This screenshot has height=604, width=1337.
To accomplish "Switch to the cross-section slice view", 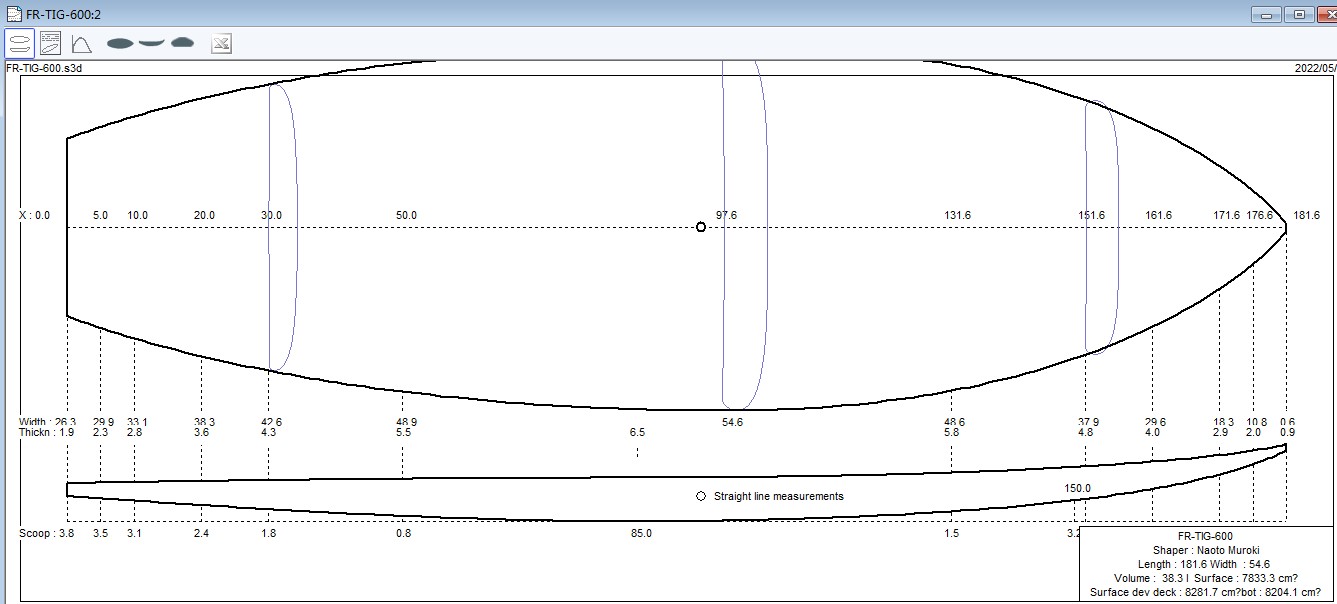I will point(182,43).
